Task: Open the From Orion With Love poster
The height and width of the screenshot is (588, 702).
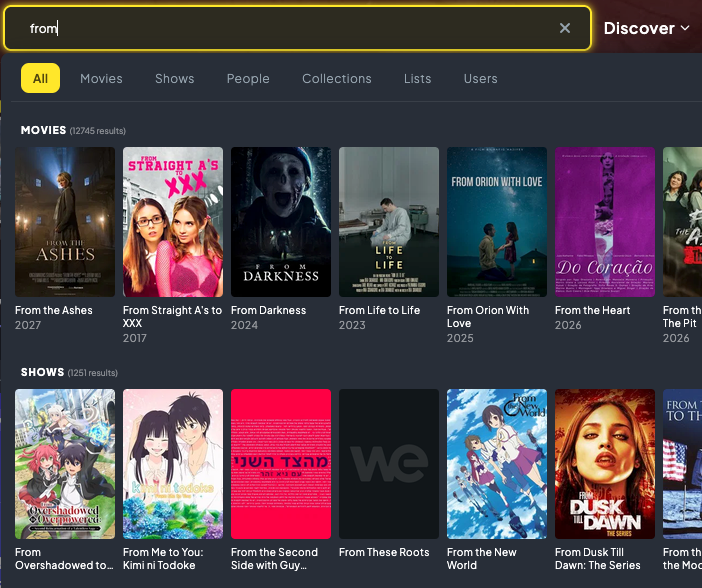Action: (x=497, y=222)
